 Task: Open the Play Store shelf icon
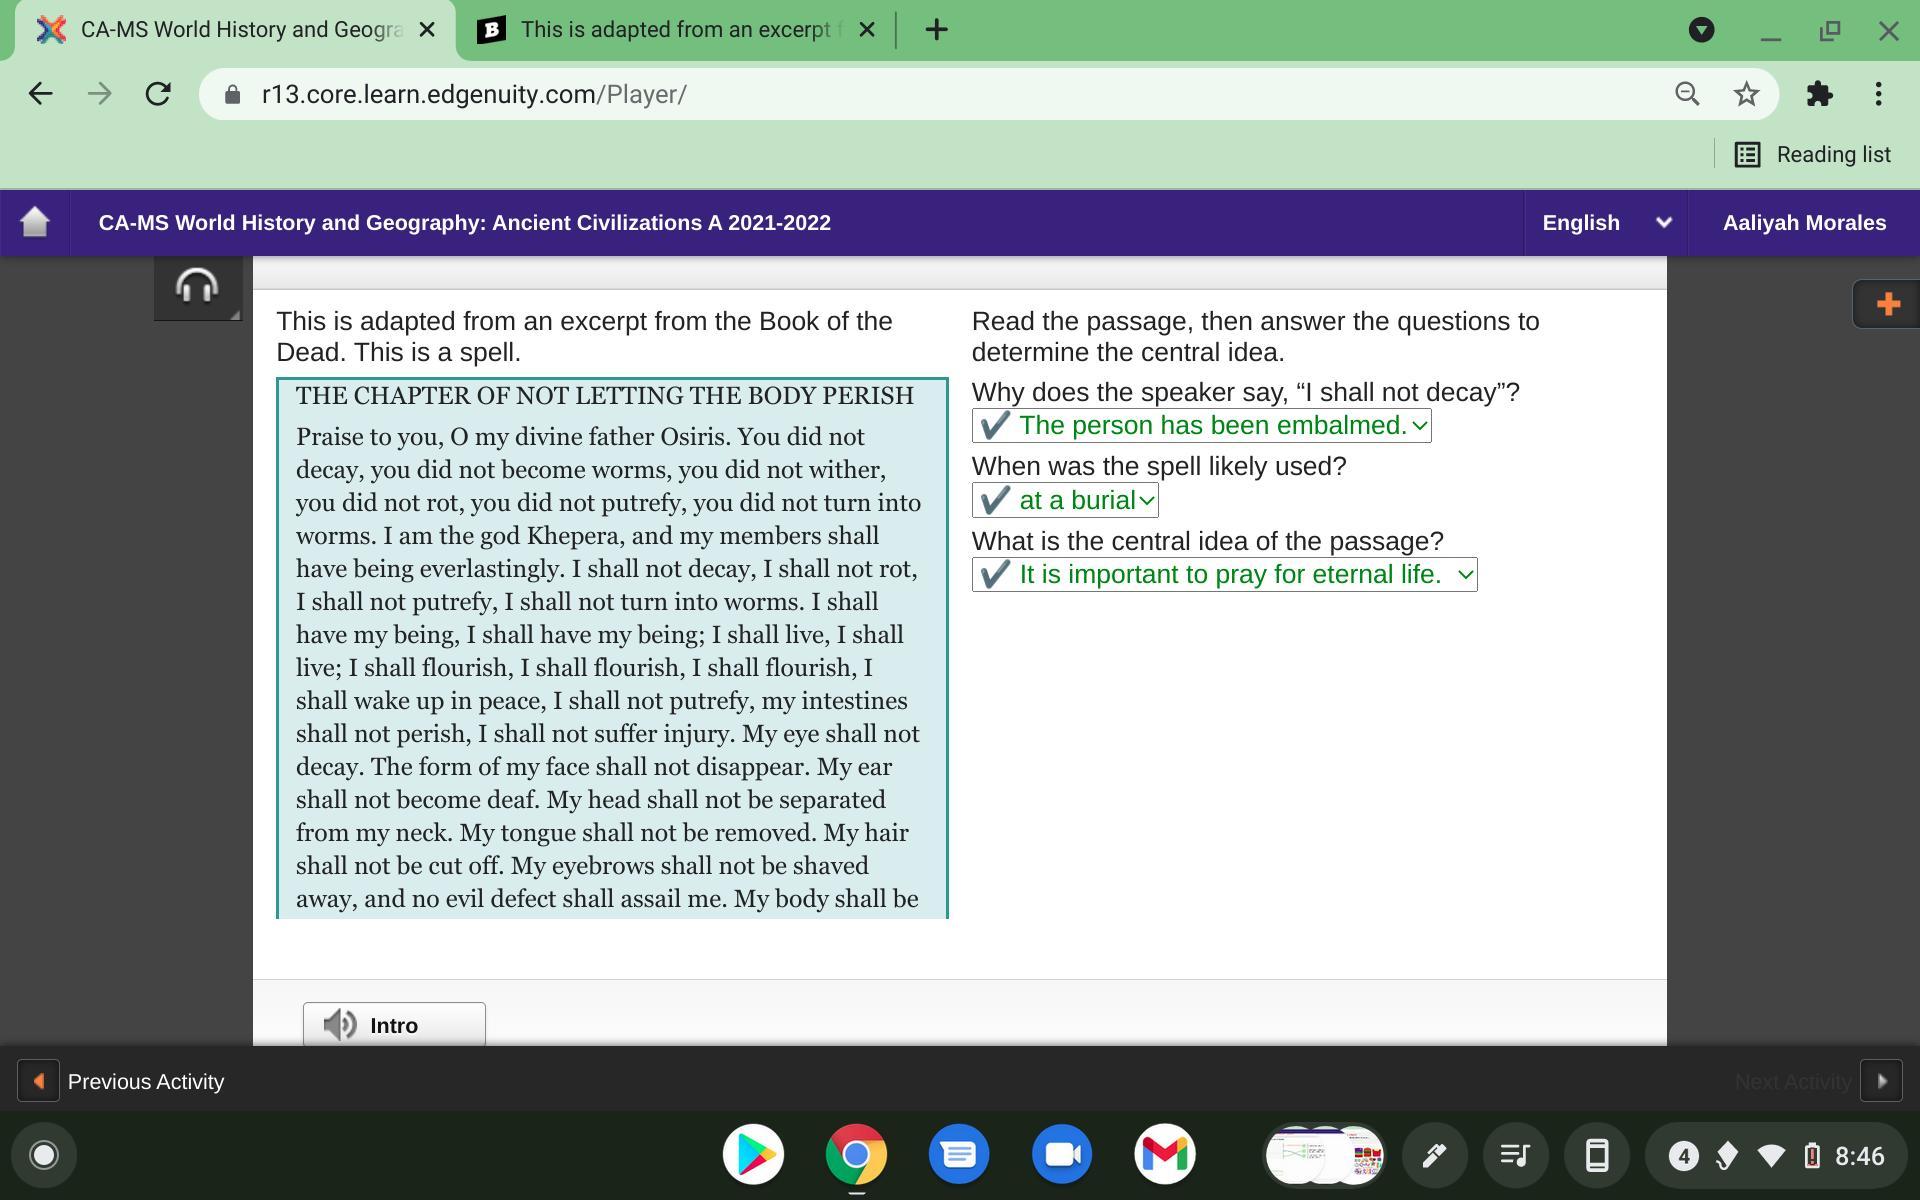click(x=753, y=1155)
